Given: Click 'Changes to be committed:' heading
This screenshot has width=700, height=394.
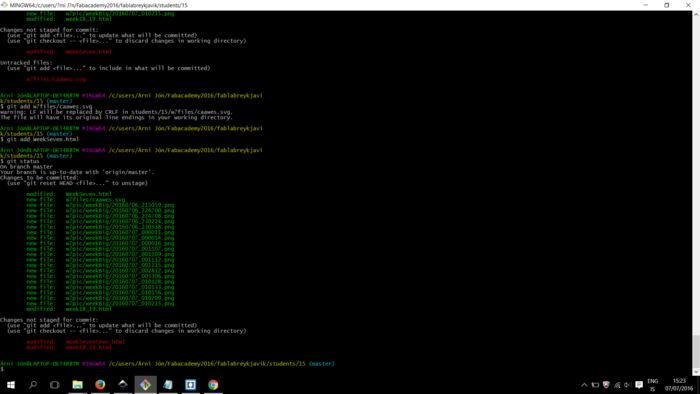Looking at the screenshot, I should (39, 177).
